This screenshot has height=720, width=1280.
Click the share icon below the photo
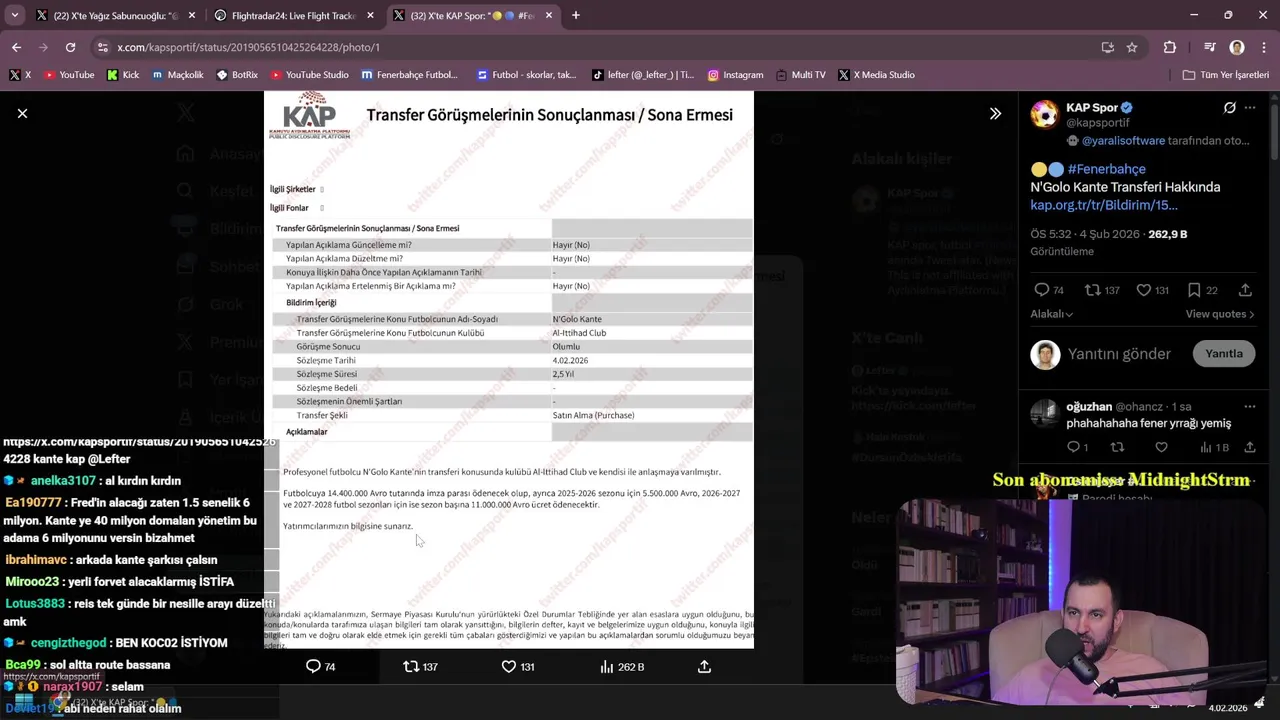click(x=704, y=666)
